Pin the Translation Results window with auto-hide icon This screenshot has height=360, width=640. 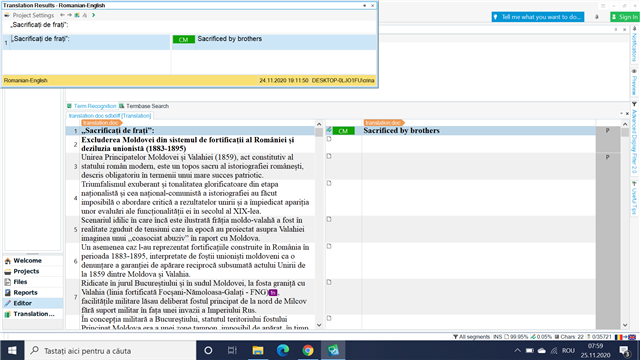pyautogui.click(x=364, y=5)
